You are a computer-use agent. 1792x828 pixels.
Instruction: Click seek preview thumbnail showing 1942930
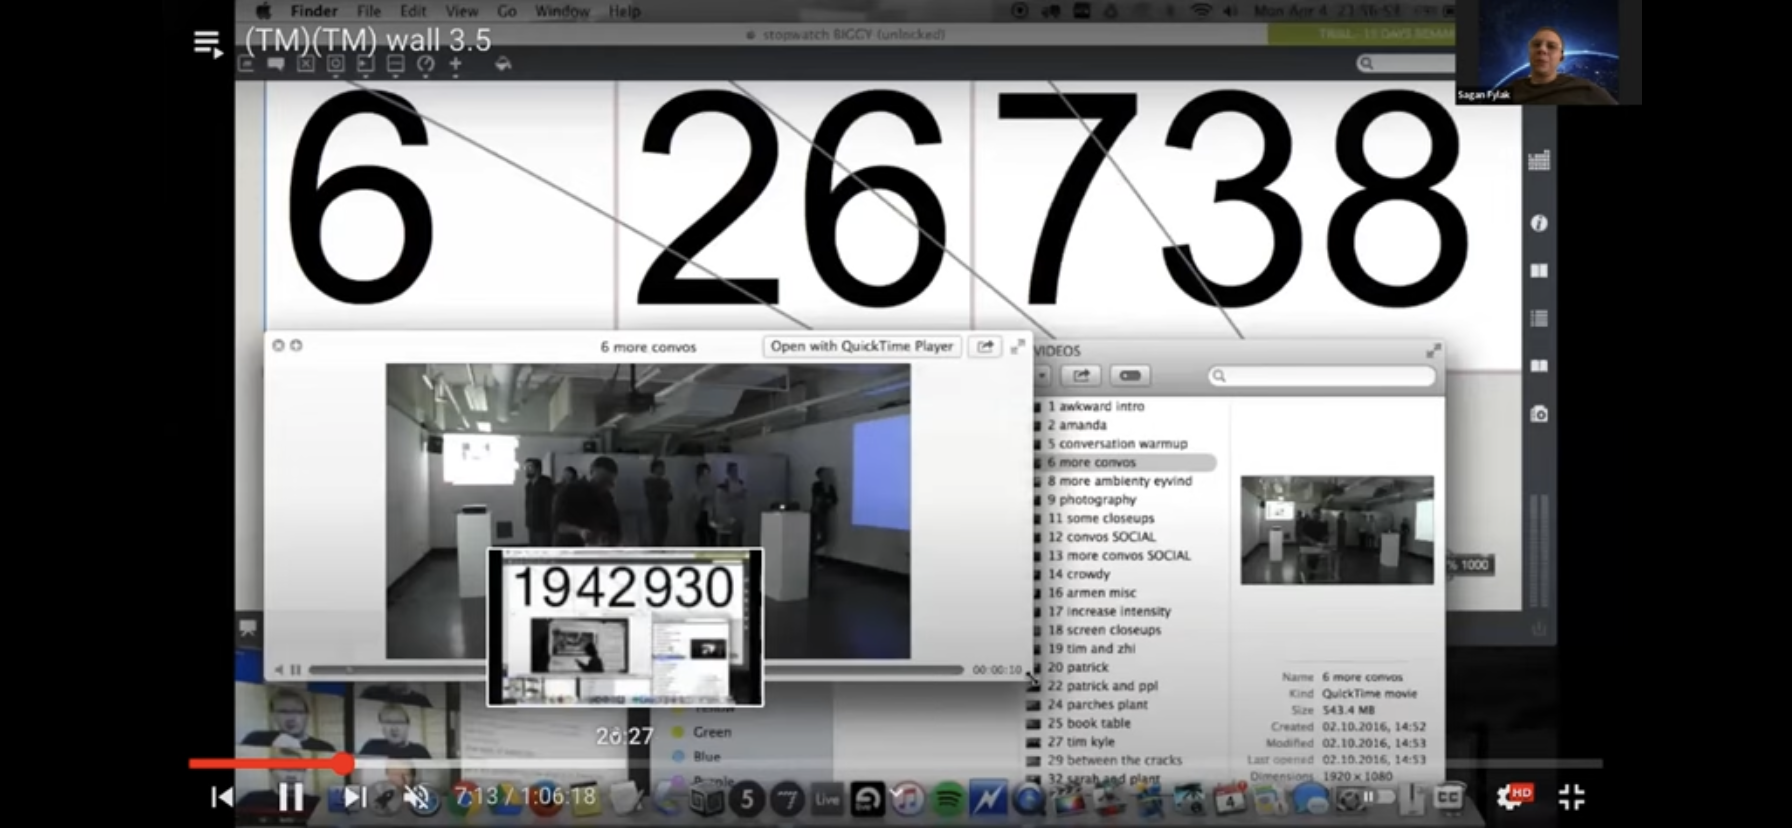[x=625, y=627]
